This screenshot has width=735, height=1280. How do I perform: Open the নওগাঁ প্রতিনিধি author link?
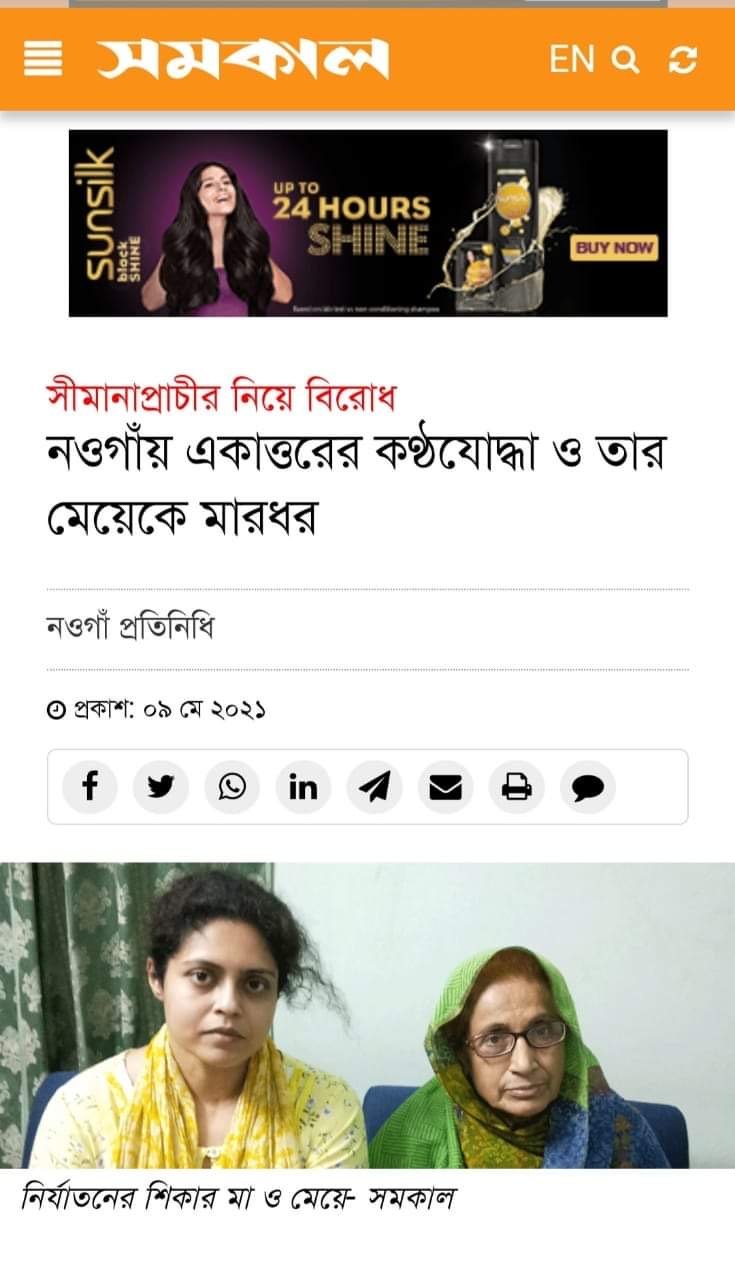pyautogui.click(x=130, y=629)
